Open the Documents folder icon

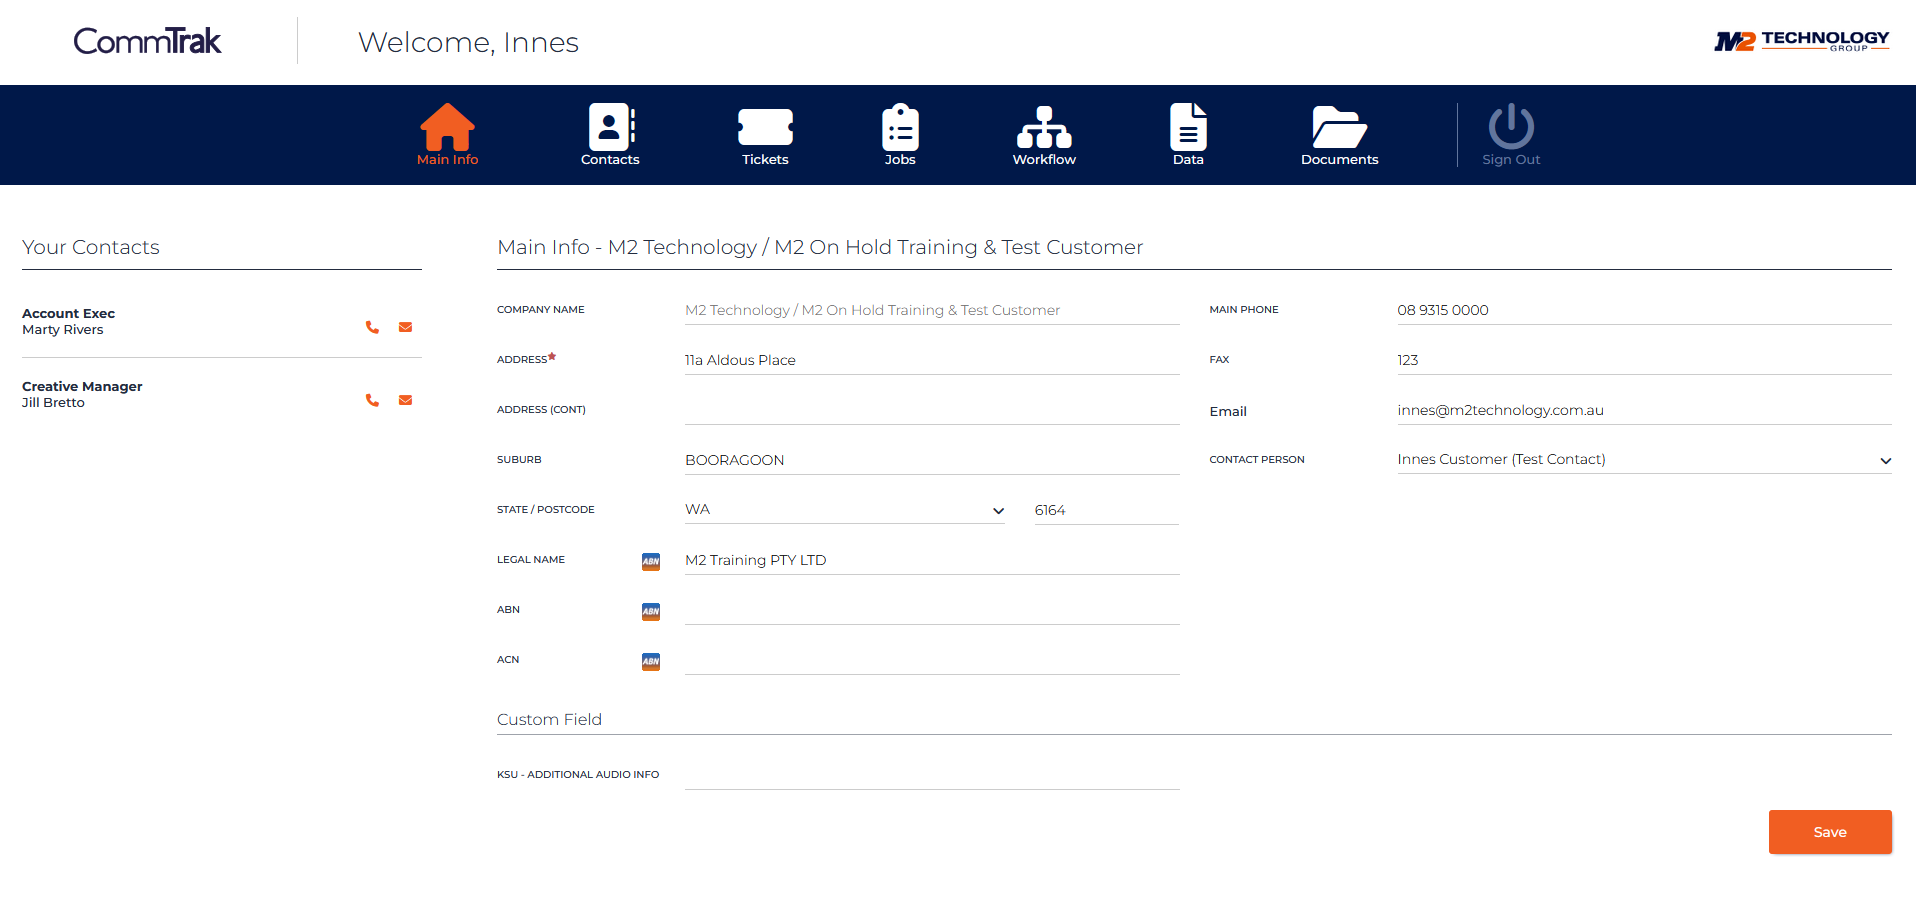(x=1339, y=127)
